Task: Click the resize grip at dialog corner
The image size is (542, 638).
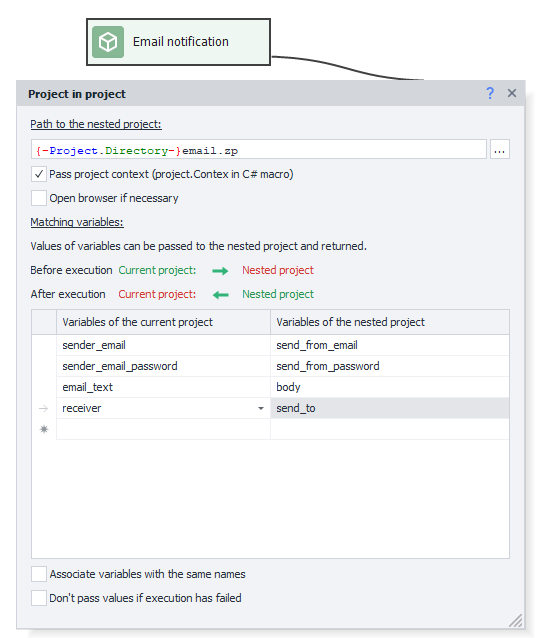Action: coord(516,621)
